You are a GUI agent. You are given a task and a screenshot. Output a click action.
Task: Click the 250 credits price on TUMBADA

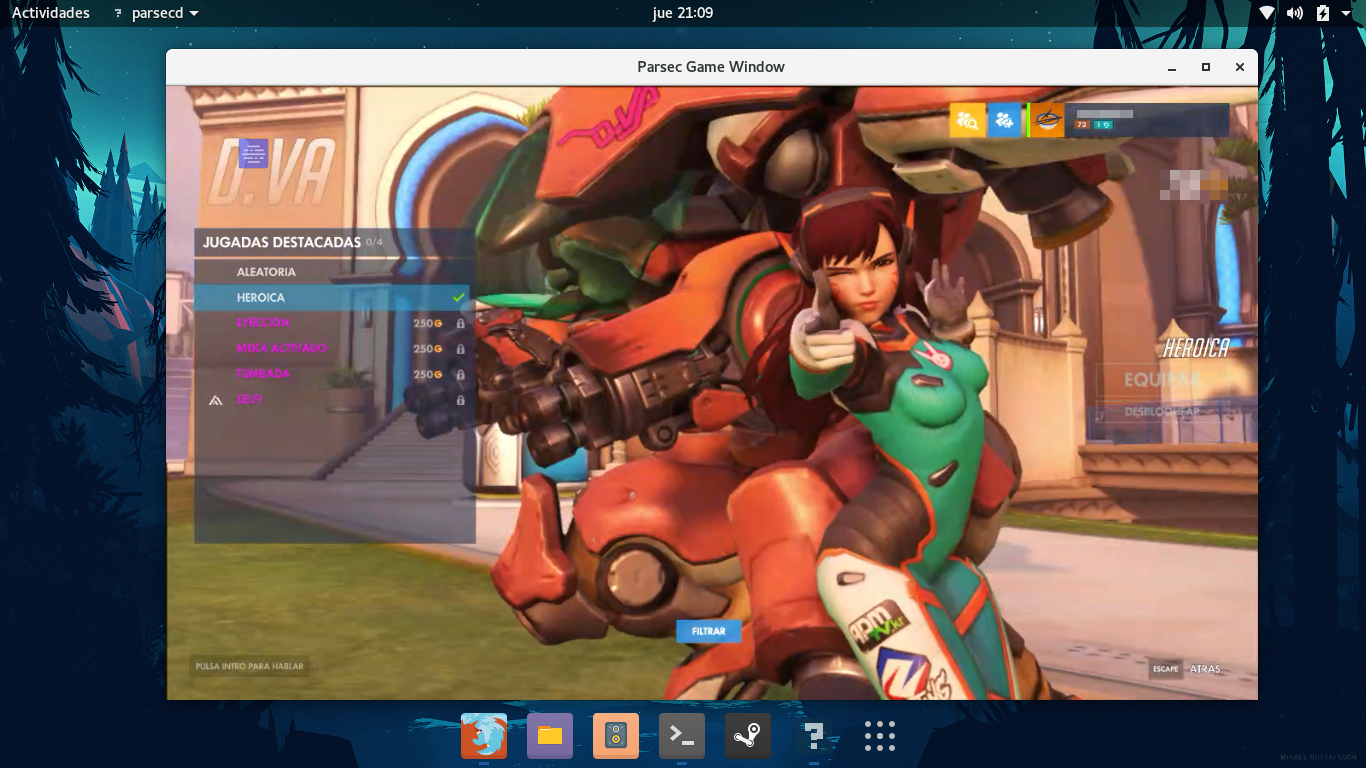428,375
